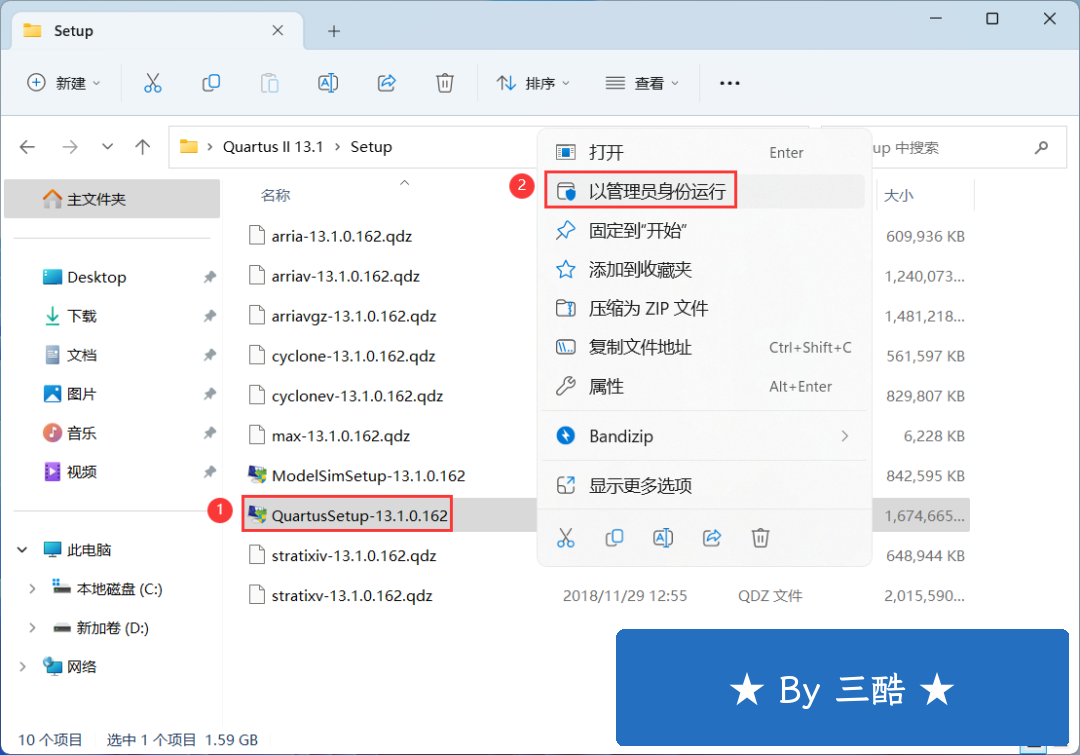The height and width of the screenshot is (755, 1080).
Task: Click the Quartus II 13.1 breadcrumb
Action: point(273,147)
